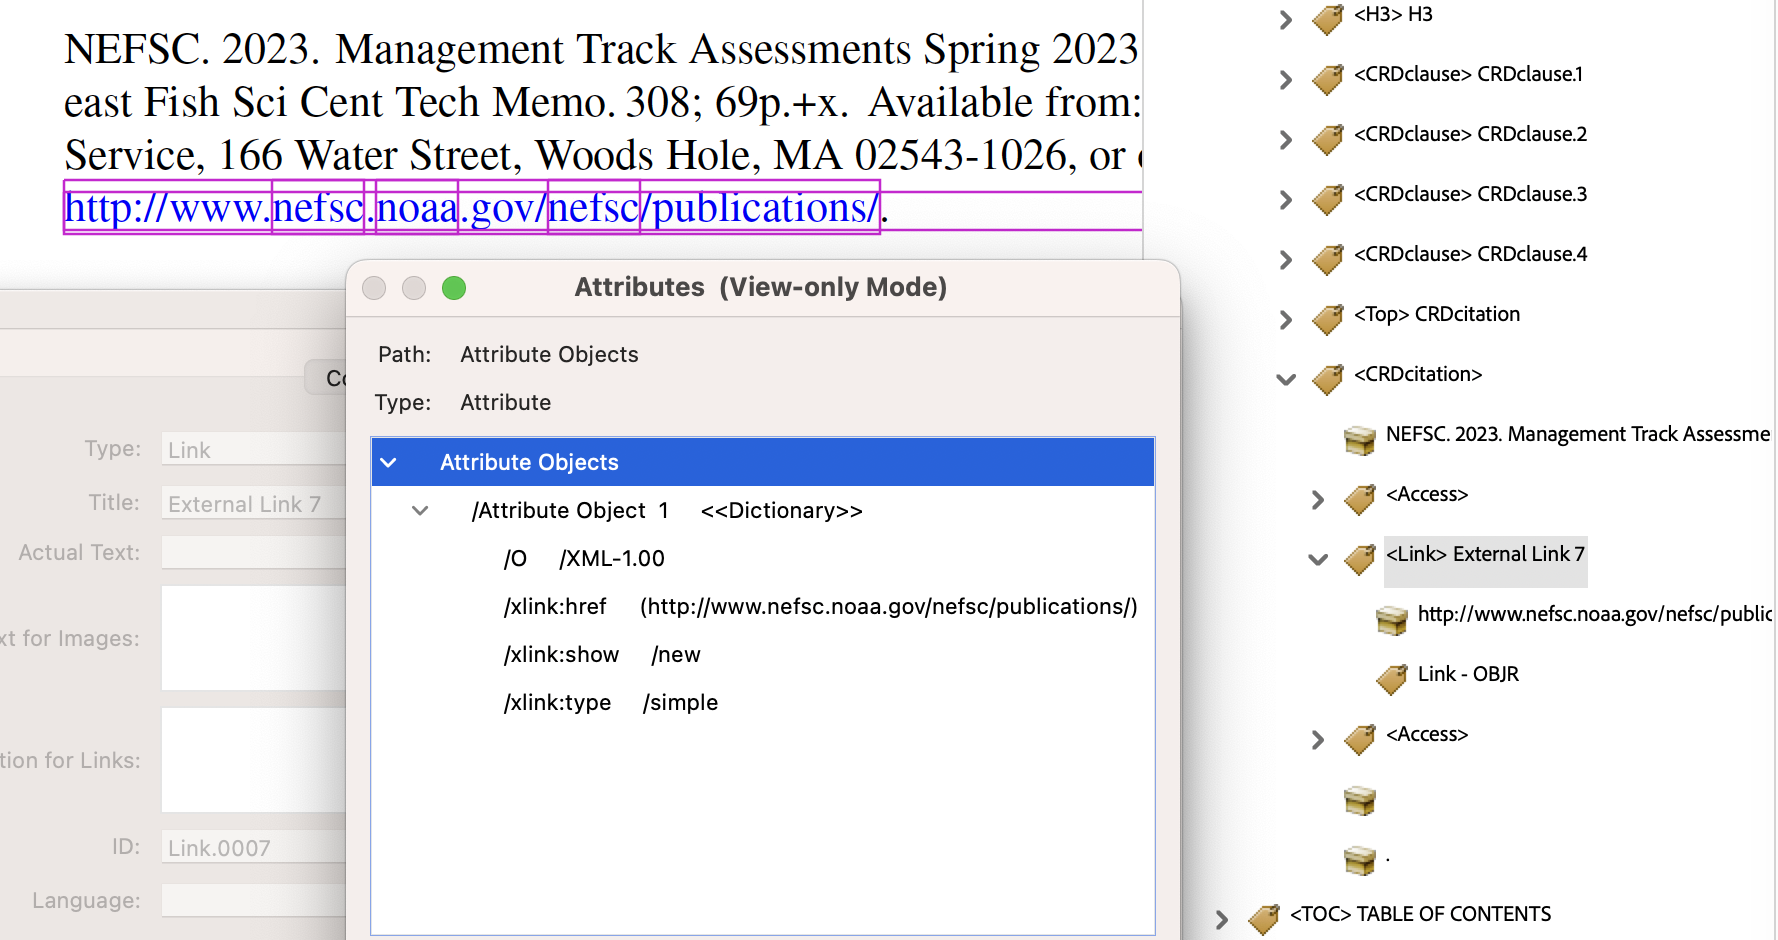
Task: Click content box icon for NEFSC 2023 text
Action: pyautogui.click(x=1359, y=438)
